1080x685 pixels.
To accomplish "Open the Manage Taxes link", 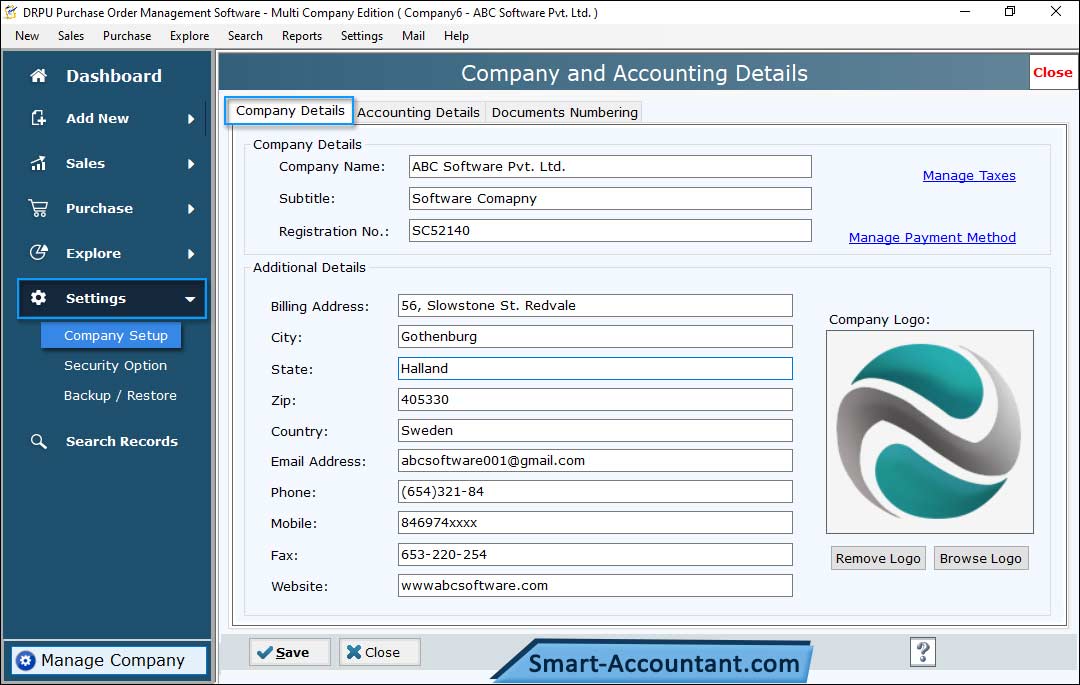I will coord(968,176).
